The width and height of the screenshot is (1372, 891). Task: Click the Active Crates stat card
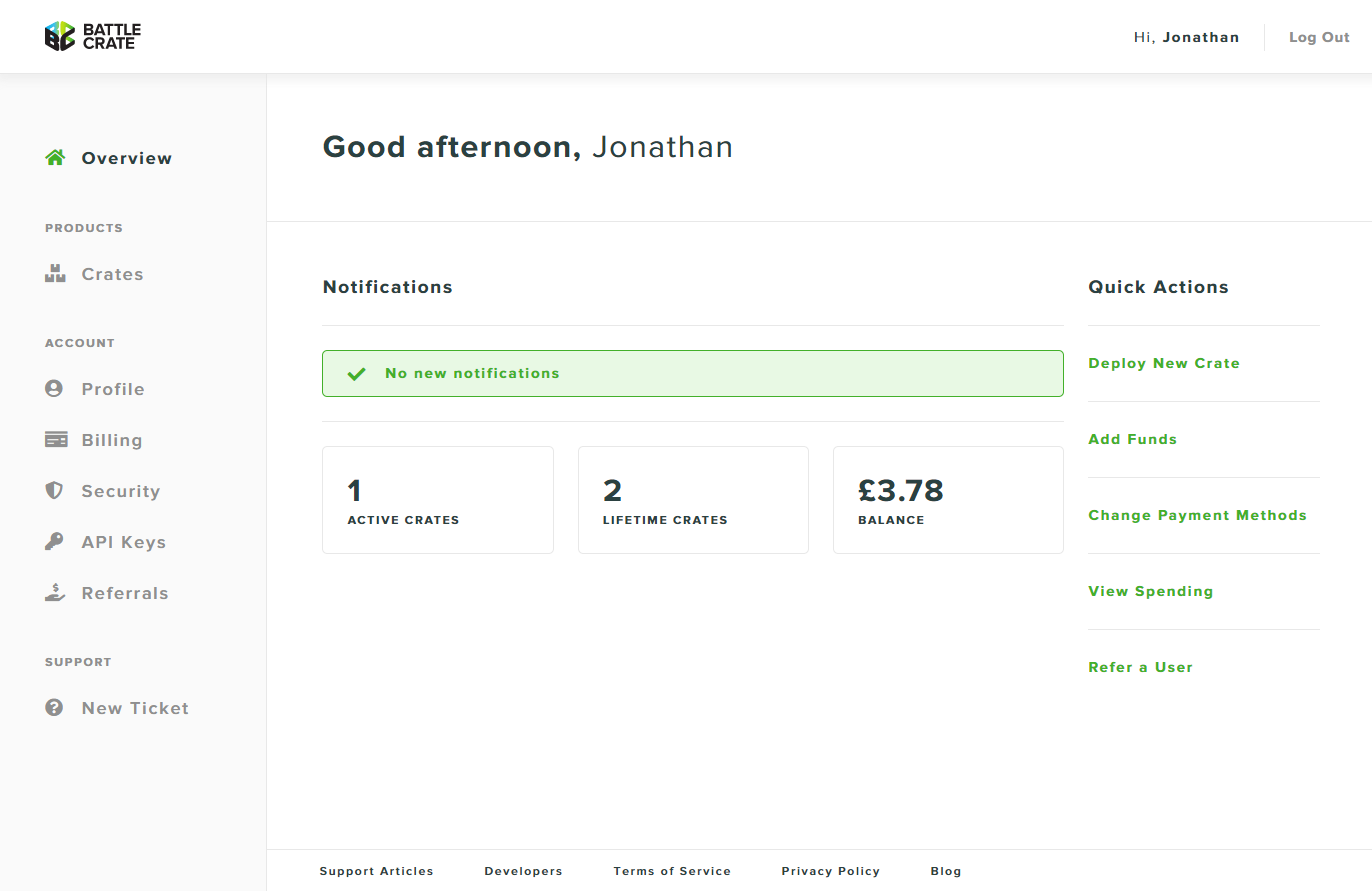(x=437, y=500)
